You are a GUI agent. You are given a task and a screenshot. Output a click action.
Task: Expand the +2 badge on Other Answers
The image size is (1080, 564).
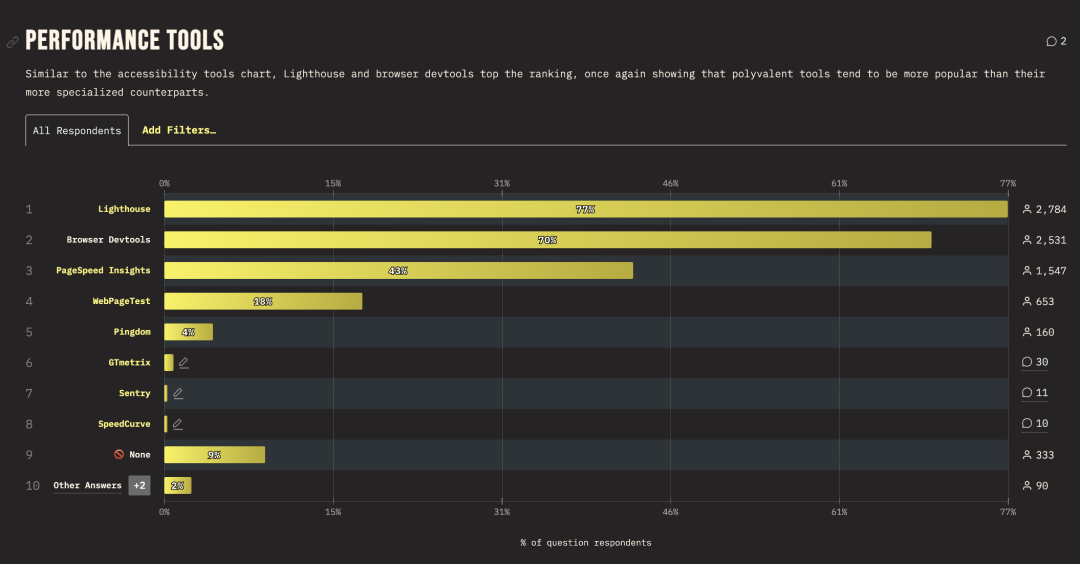tap(139, 485)
